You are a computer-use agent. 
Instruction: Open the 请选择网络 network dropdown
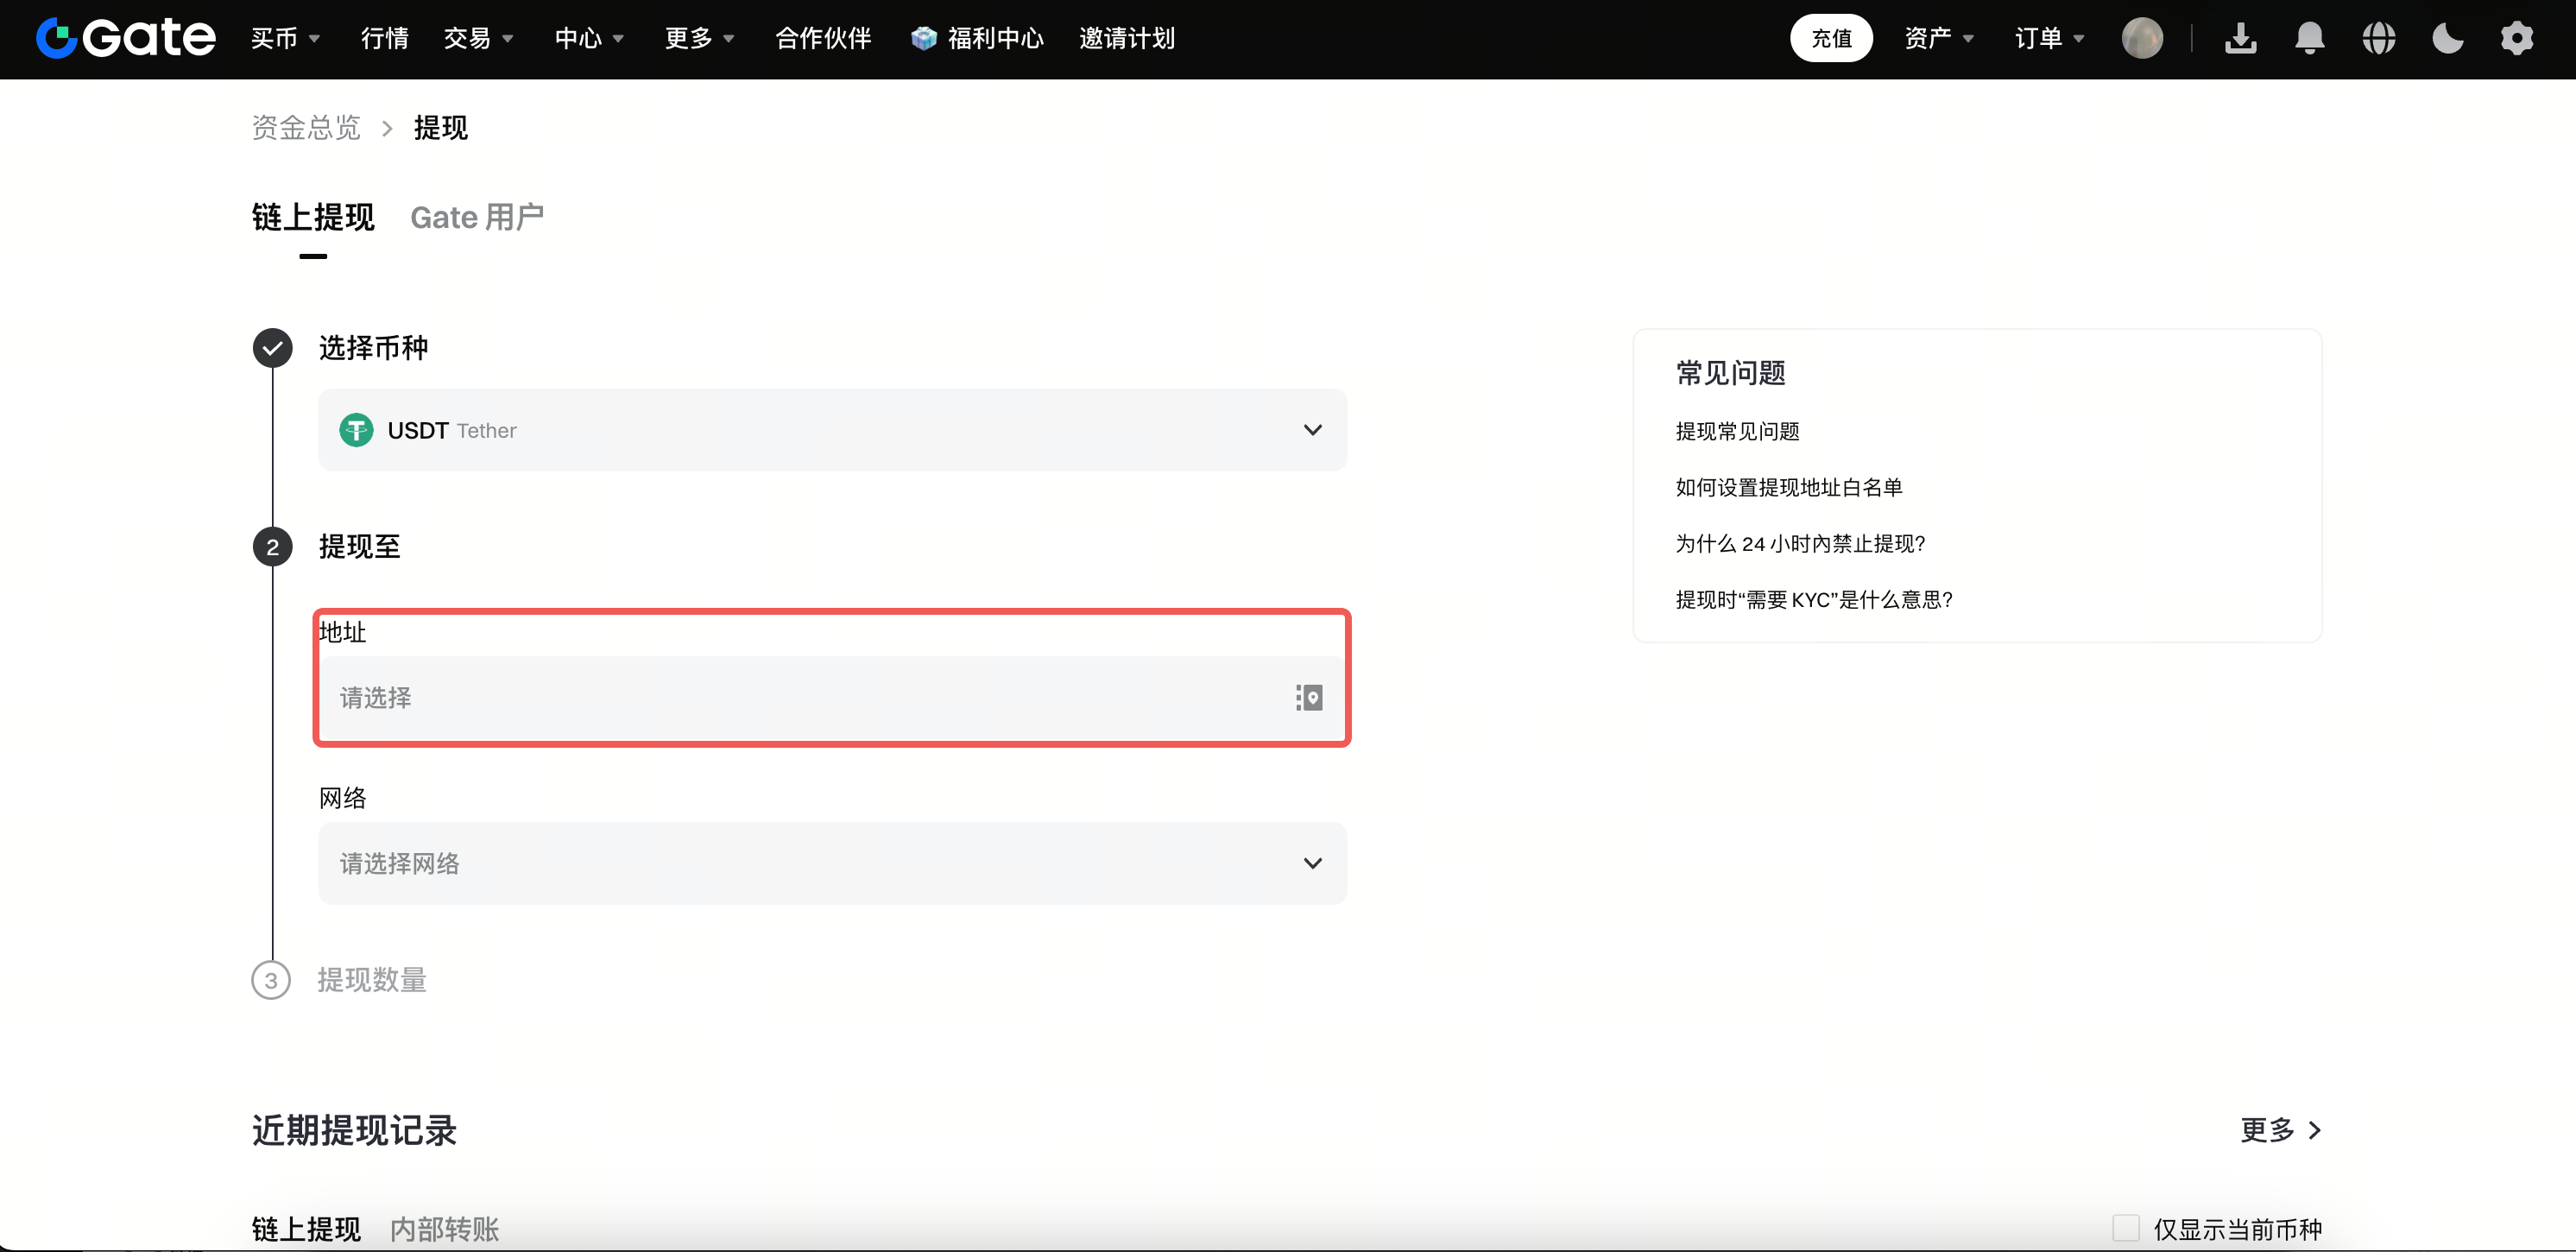point(832,863)
